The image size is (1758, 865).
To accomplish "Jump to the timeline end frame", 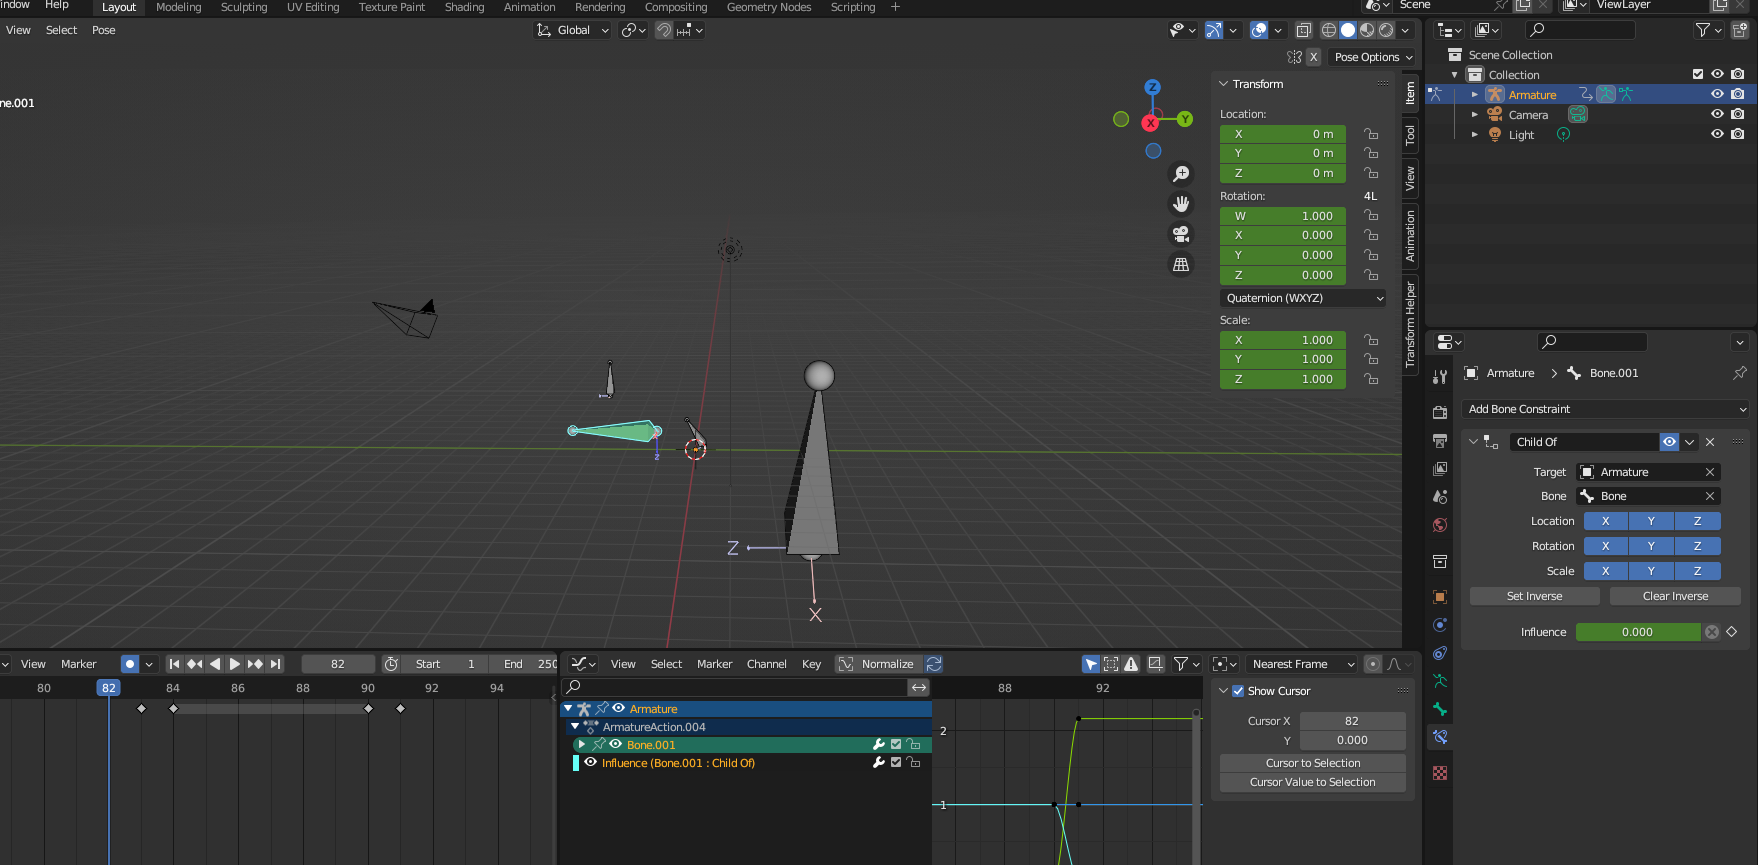I will click(x=275, y=664).
